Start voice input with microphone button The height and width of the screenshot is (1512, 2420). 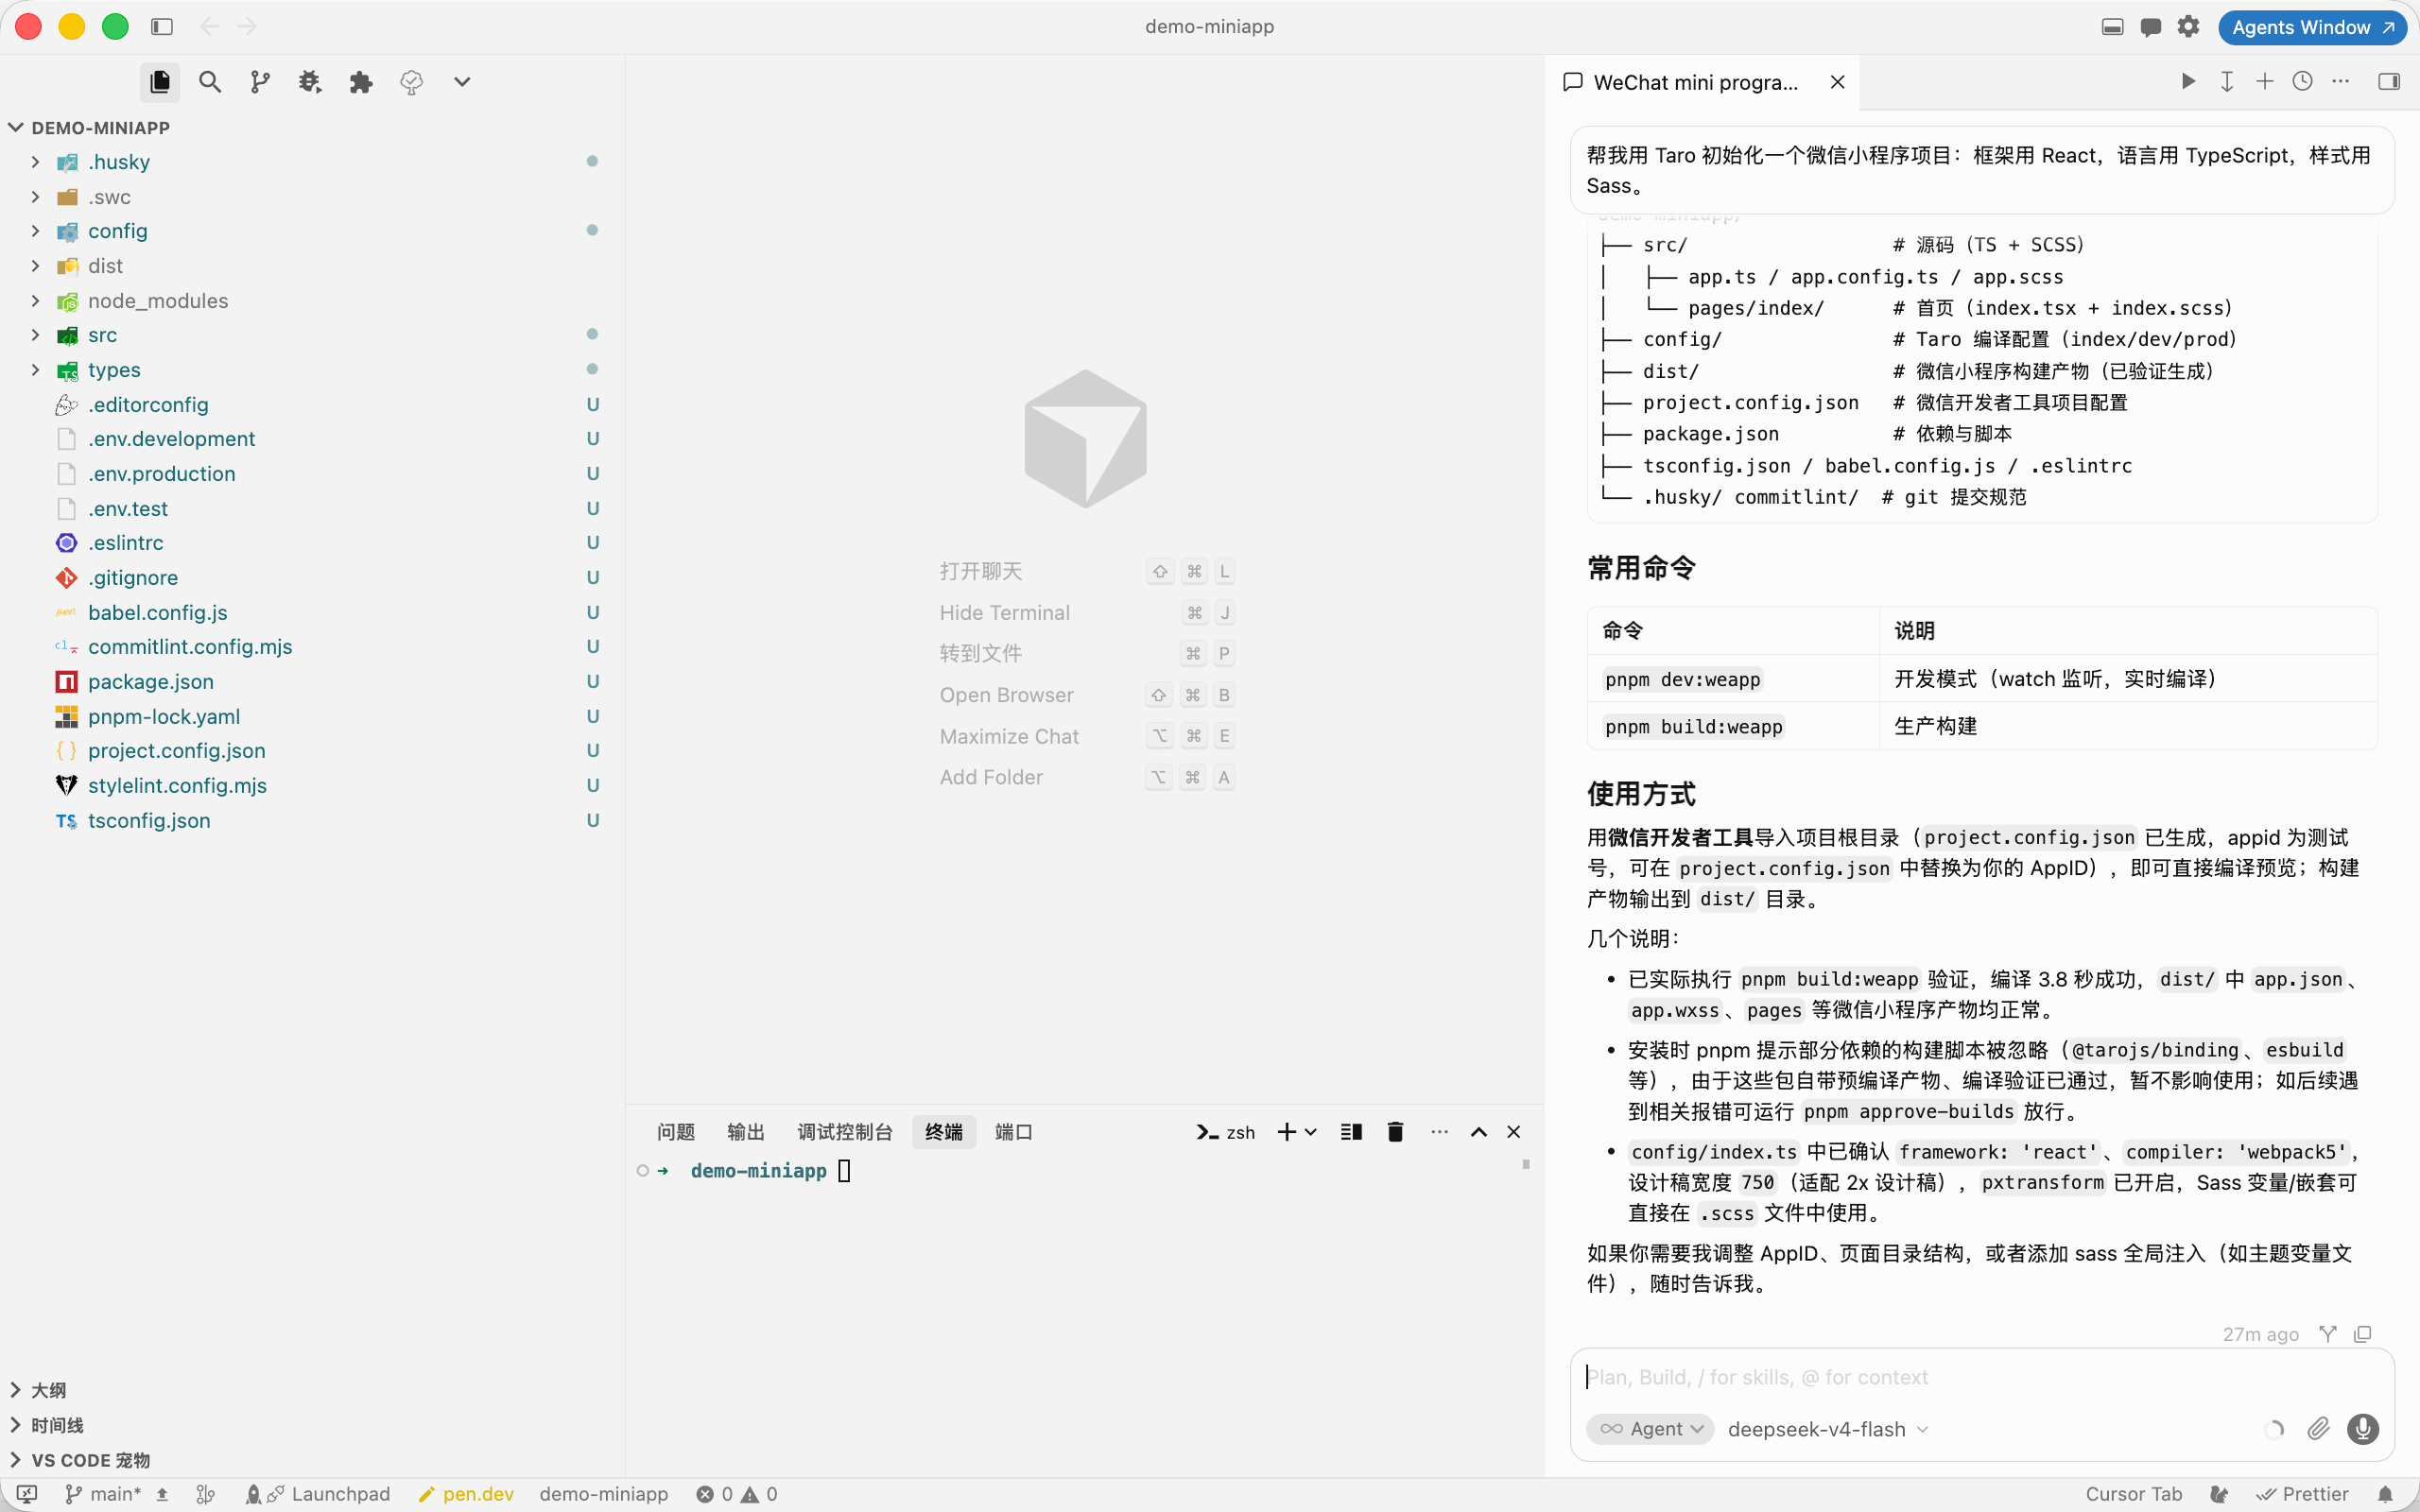click(x=2364, y=1429)
